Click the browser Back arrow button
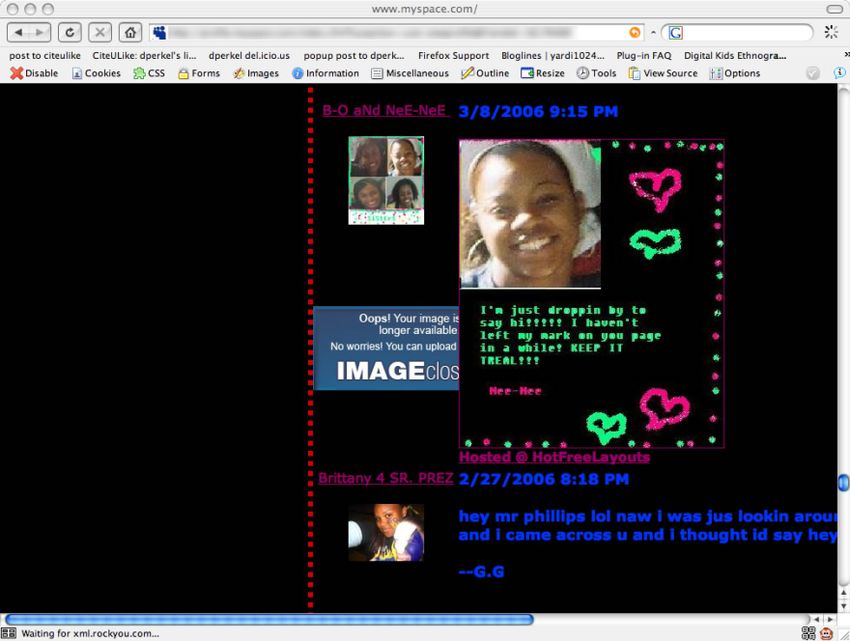This screenshot has height=641, width=850. pos(18,33)
